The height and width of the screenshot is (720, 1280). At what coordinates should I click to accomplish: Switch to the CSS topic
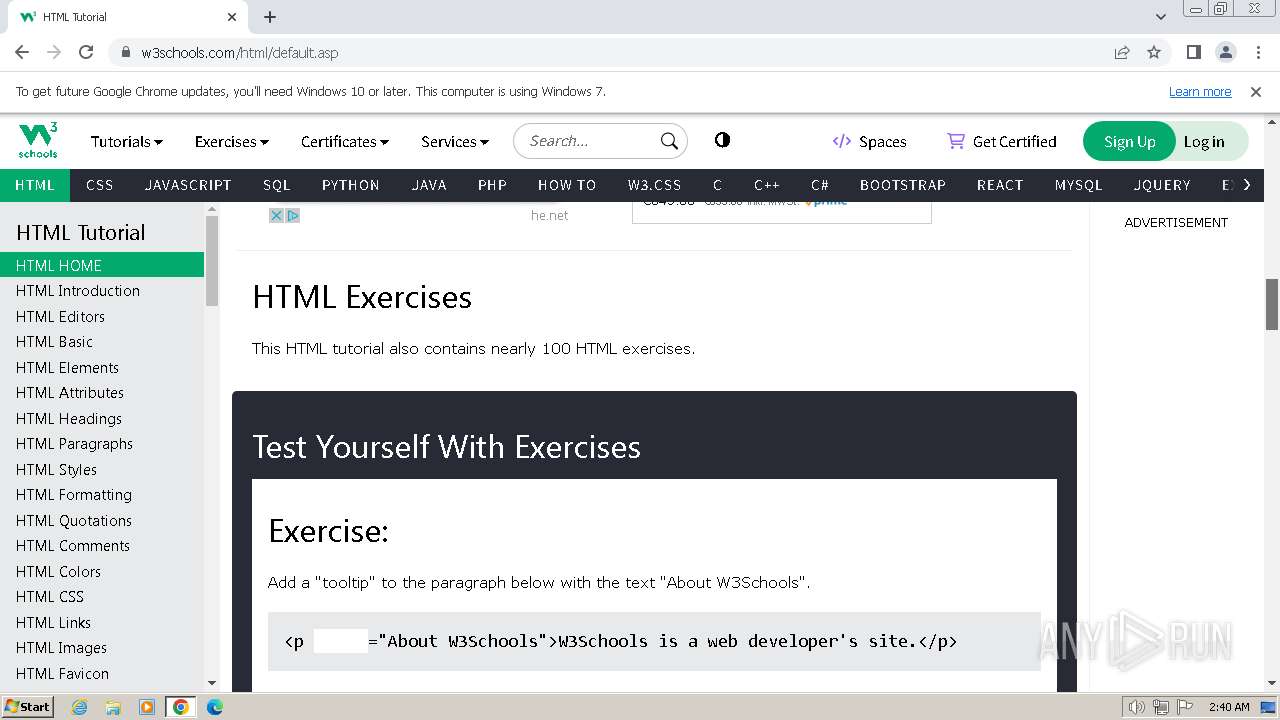pos(100,185)
